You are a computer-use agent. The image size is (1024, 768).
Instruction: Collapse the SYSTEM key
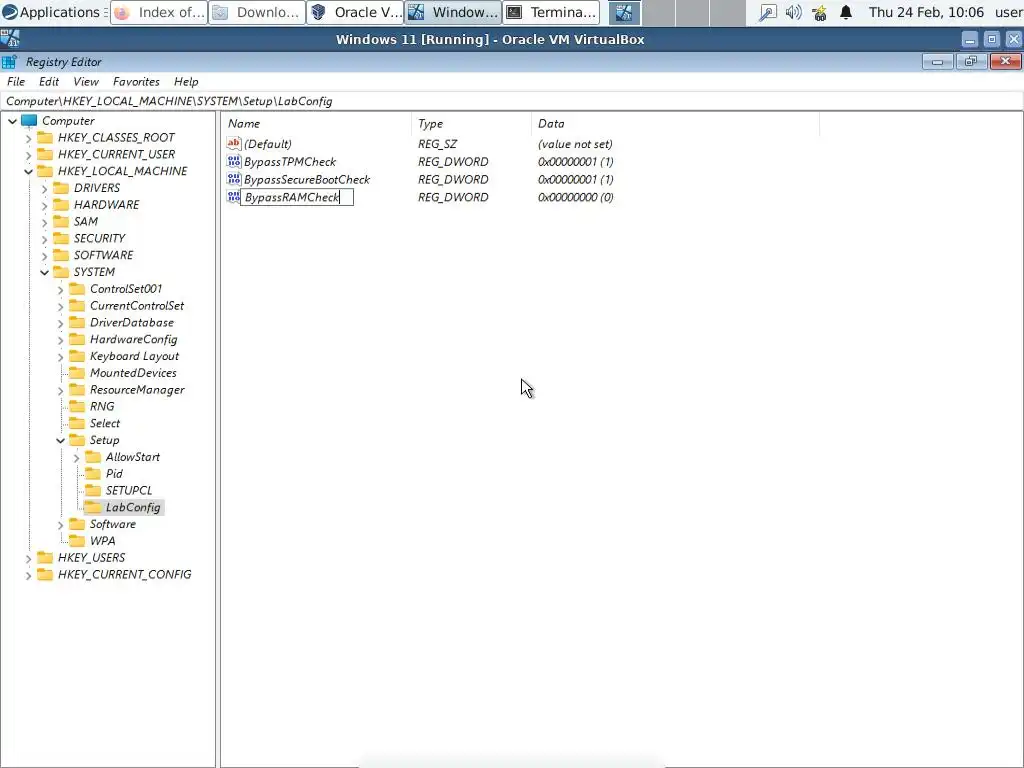[x=44, y=272]
